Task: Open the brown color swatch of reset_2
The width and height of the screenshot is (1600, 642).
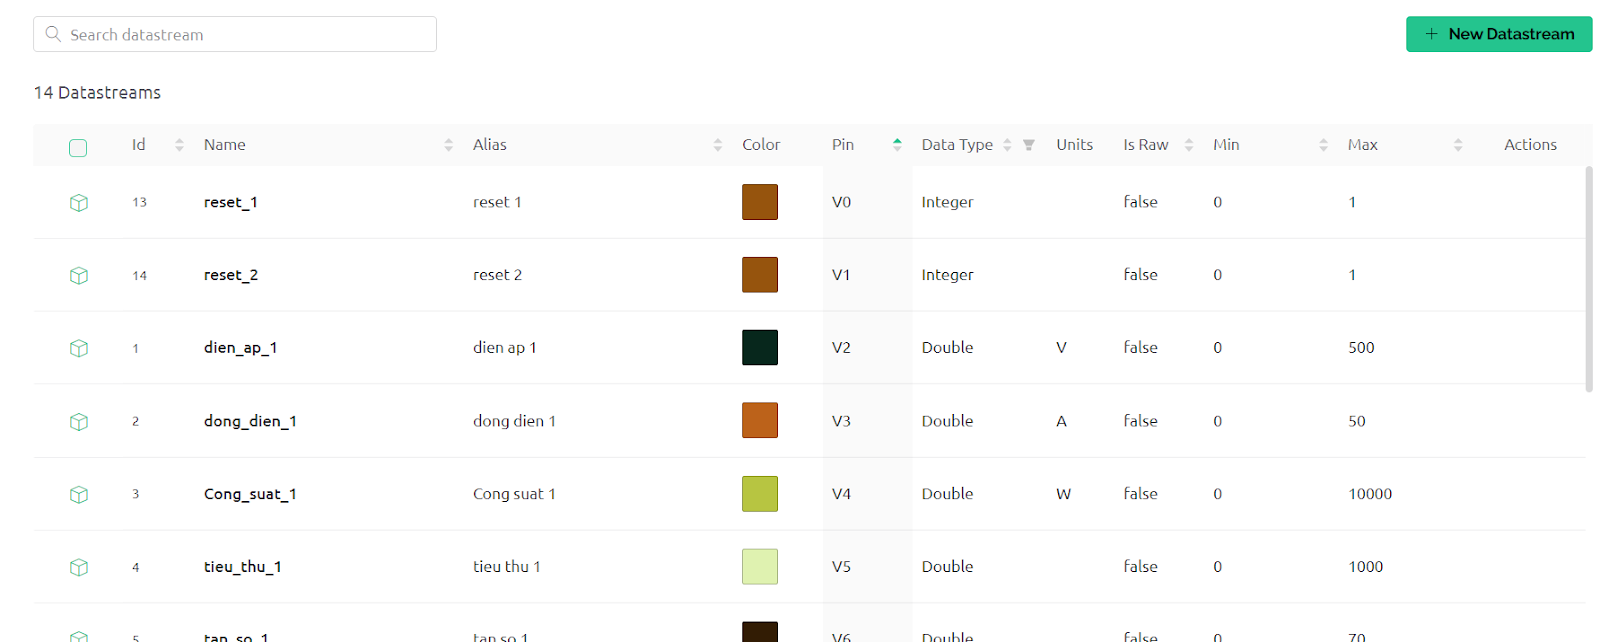Action: coord(760,275)
